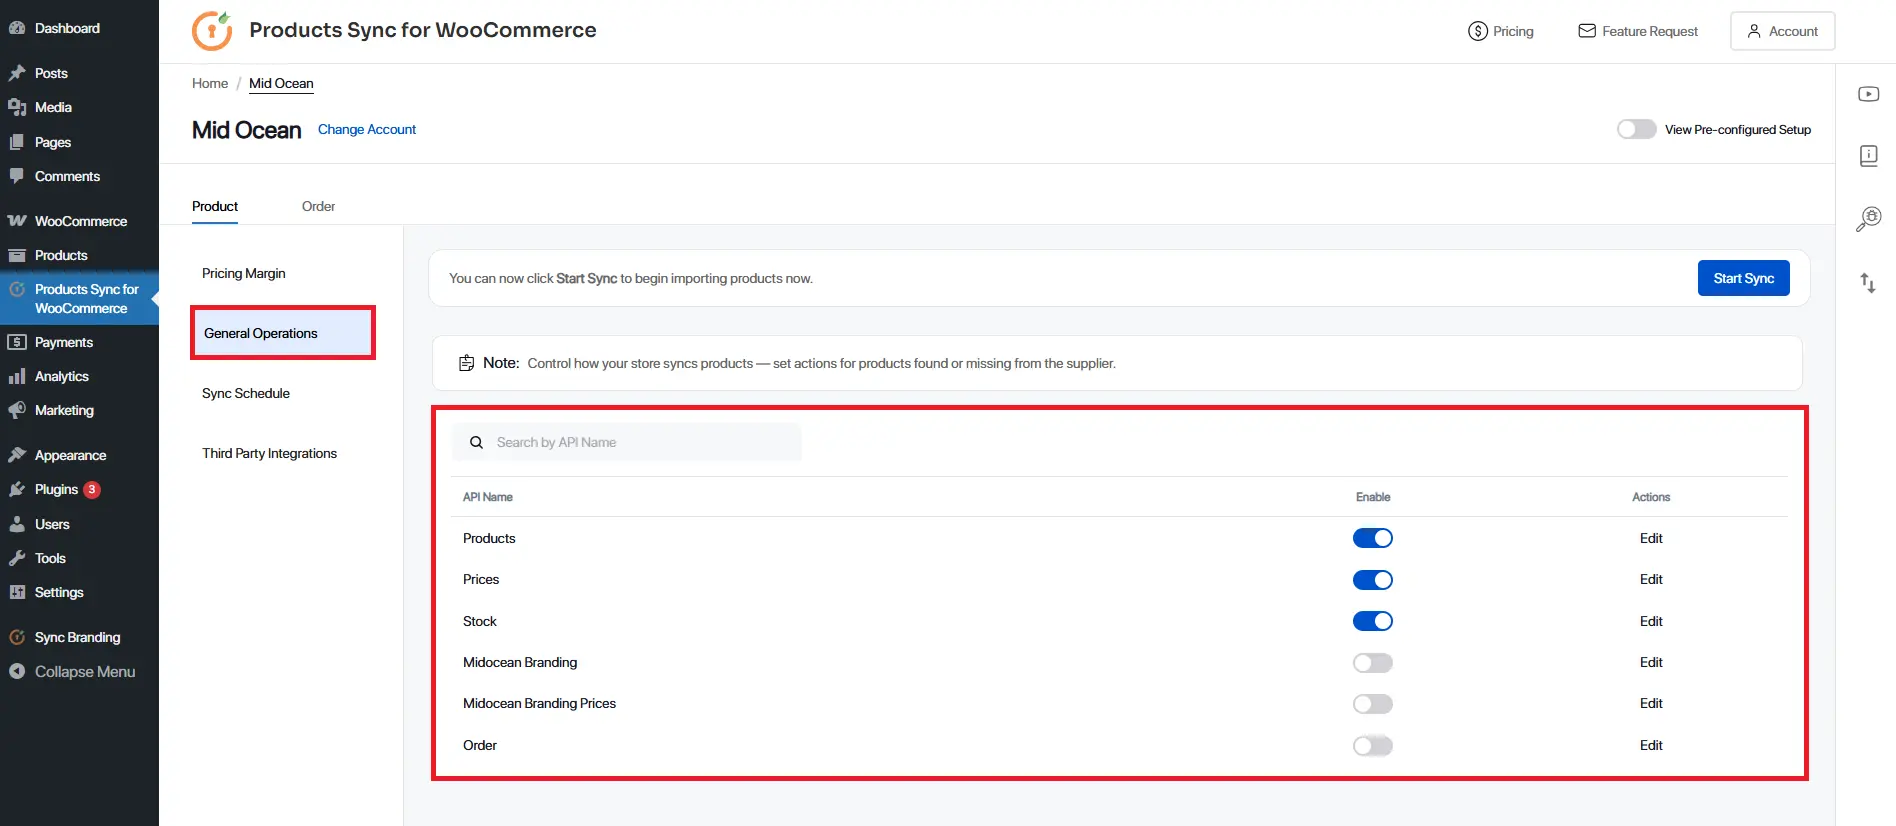1896x826 pixels.
Task: Click the Posts pin icon
Action: [17, 73]
